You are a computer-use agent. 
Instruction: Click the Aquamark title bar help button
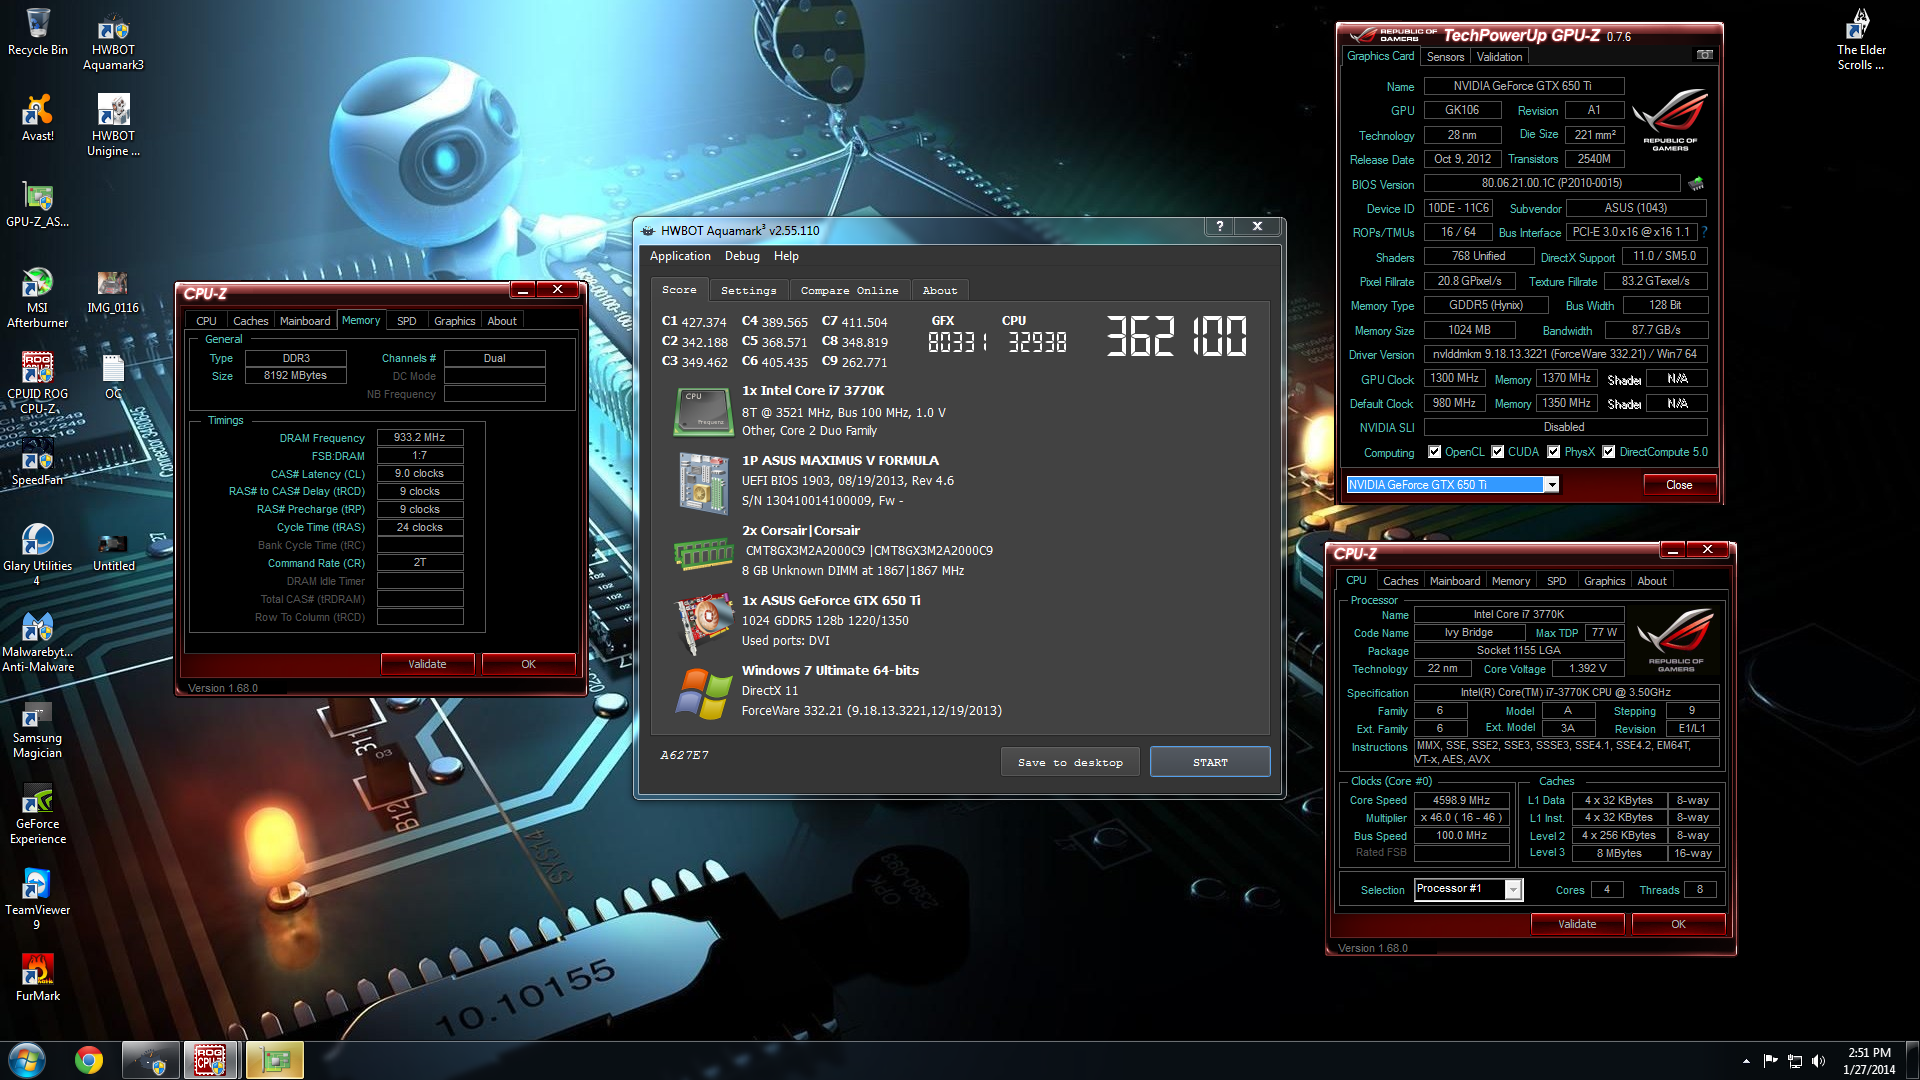tap(1219, 227)
